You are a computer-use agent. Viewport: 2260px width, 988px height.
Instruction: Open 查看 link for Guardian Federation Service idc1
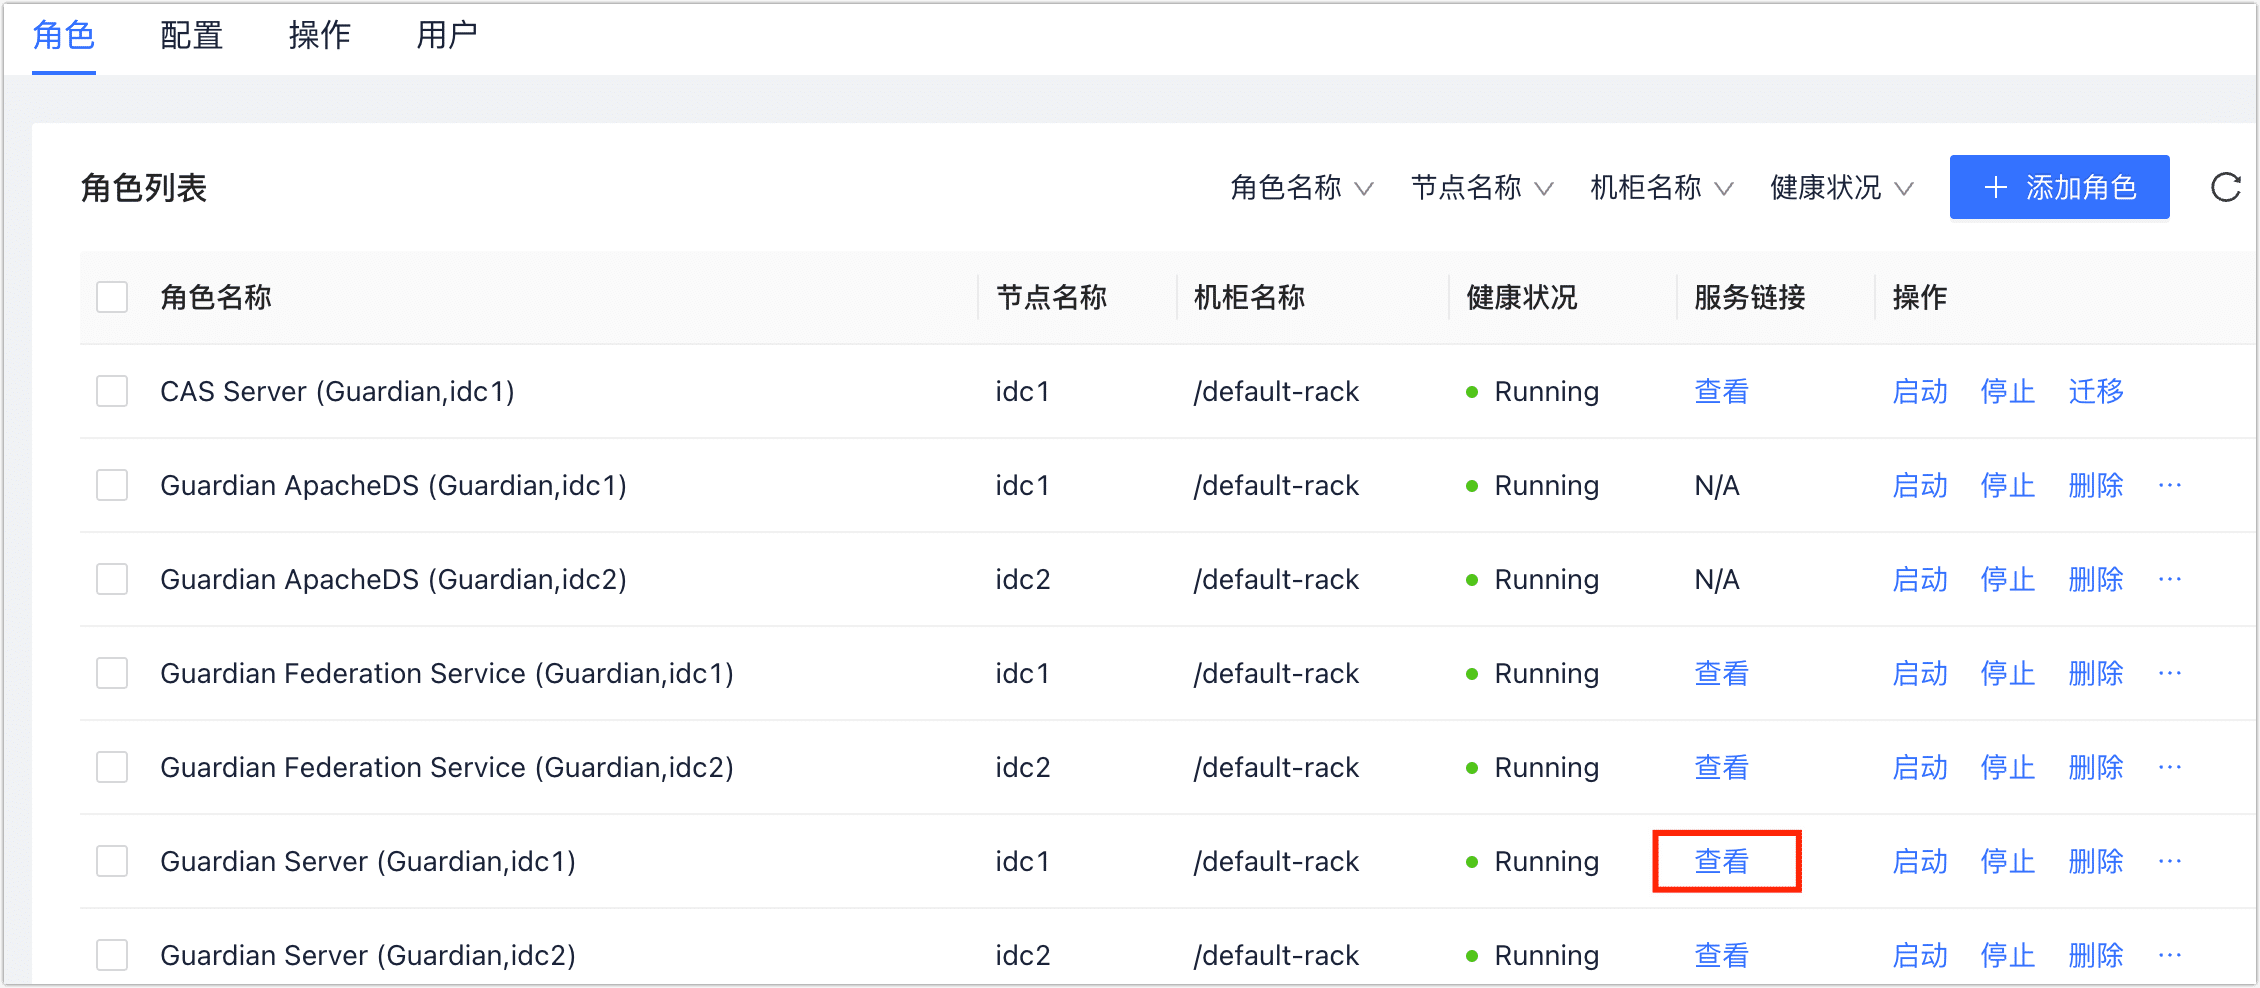(1722, 673)
